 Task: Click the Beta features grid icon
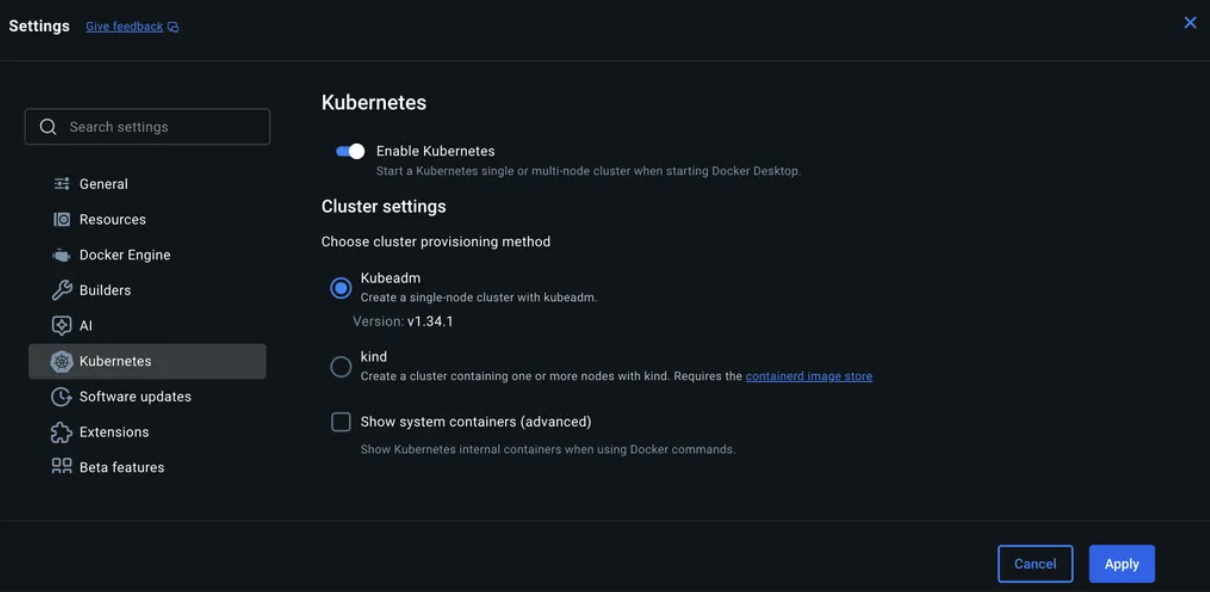(62, 467)
